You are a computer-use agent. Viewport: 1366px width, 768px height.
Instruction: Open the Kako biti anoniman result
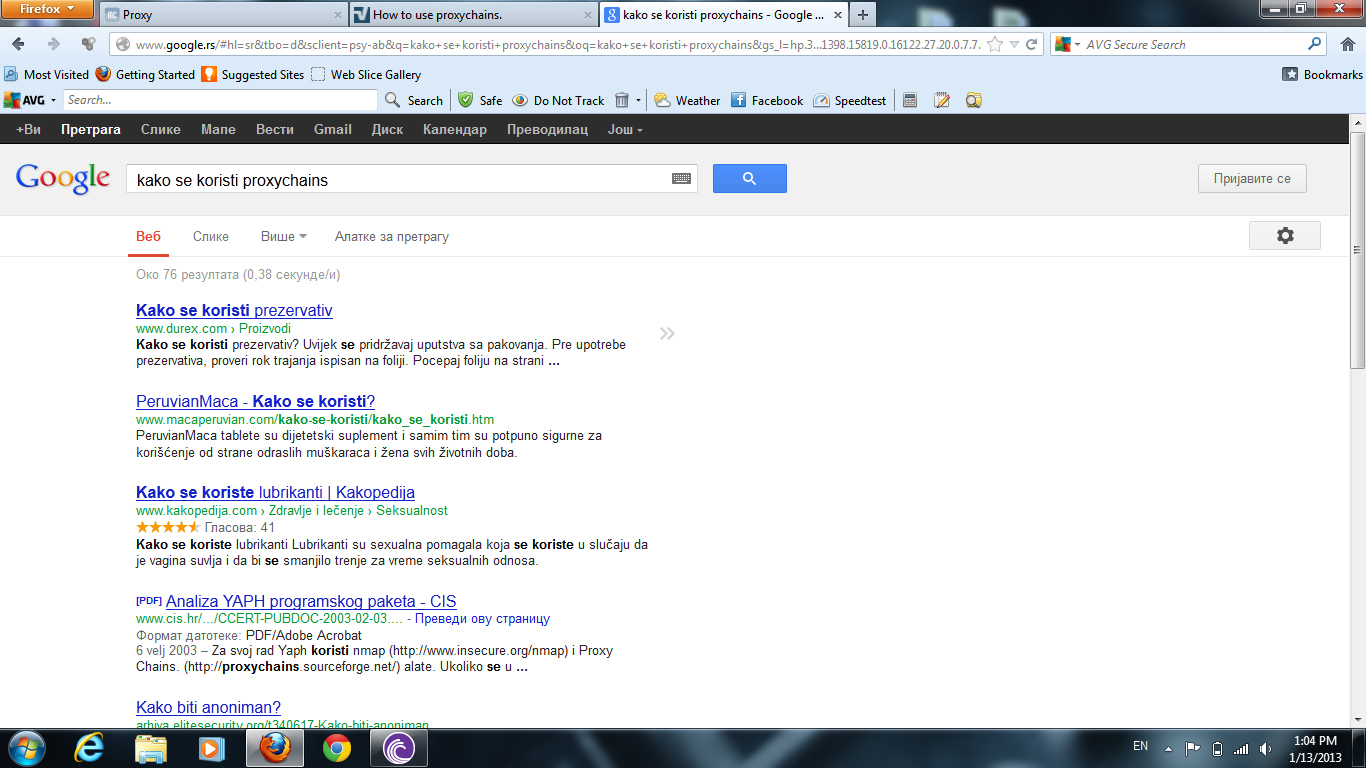tap(208, 708)
